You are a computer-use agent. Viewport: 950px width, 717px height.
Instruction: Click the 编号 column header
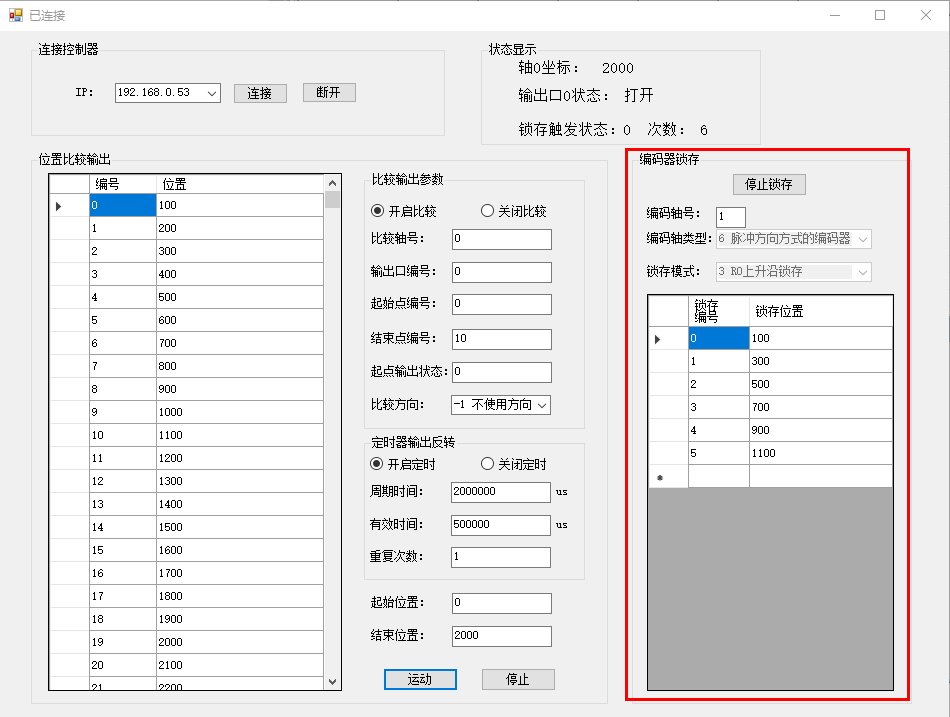click(x=123, y=184)
